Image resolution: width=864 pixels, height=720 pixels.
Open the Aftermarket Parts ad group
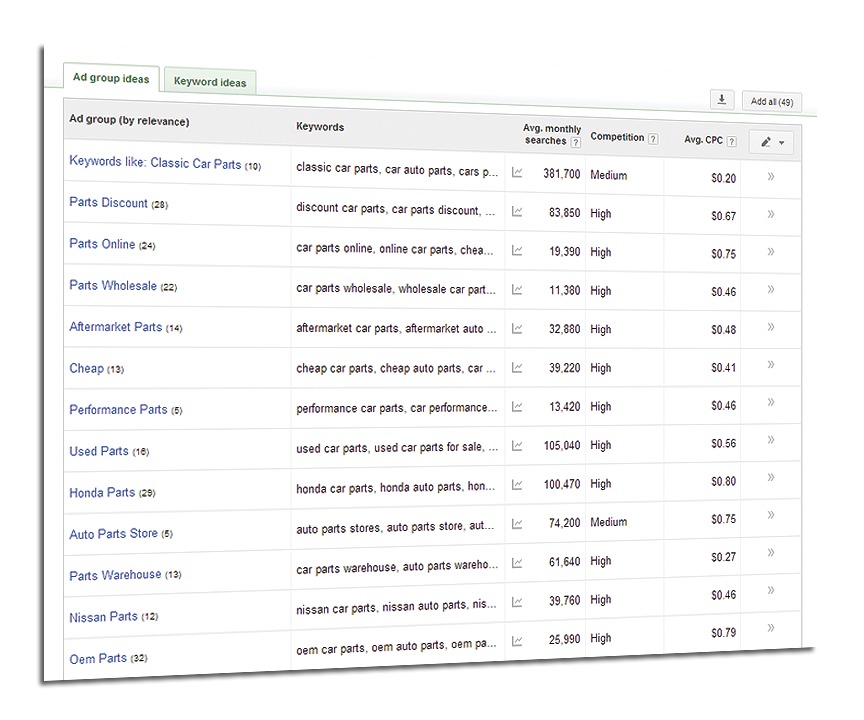pos(117,327)
